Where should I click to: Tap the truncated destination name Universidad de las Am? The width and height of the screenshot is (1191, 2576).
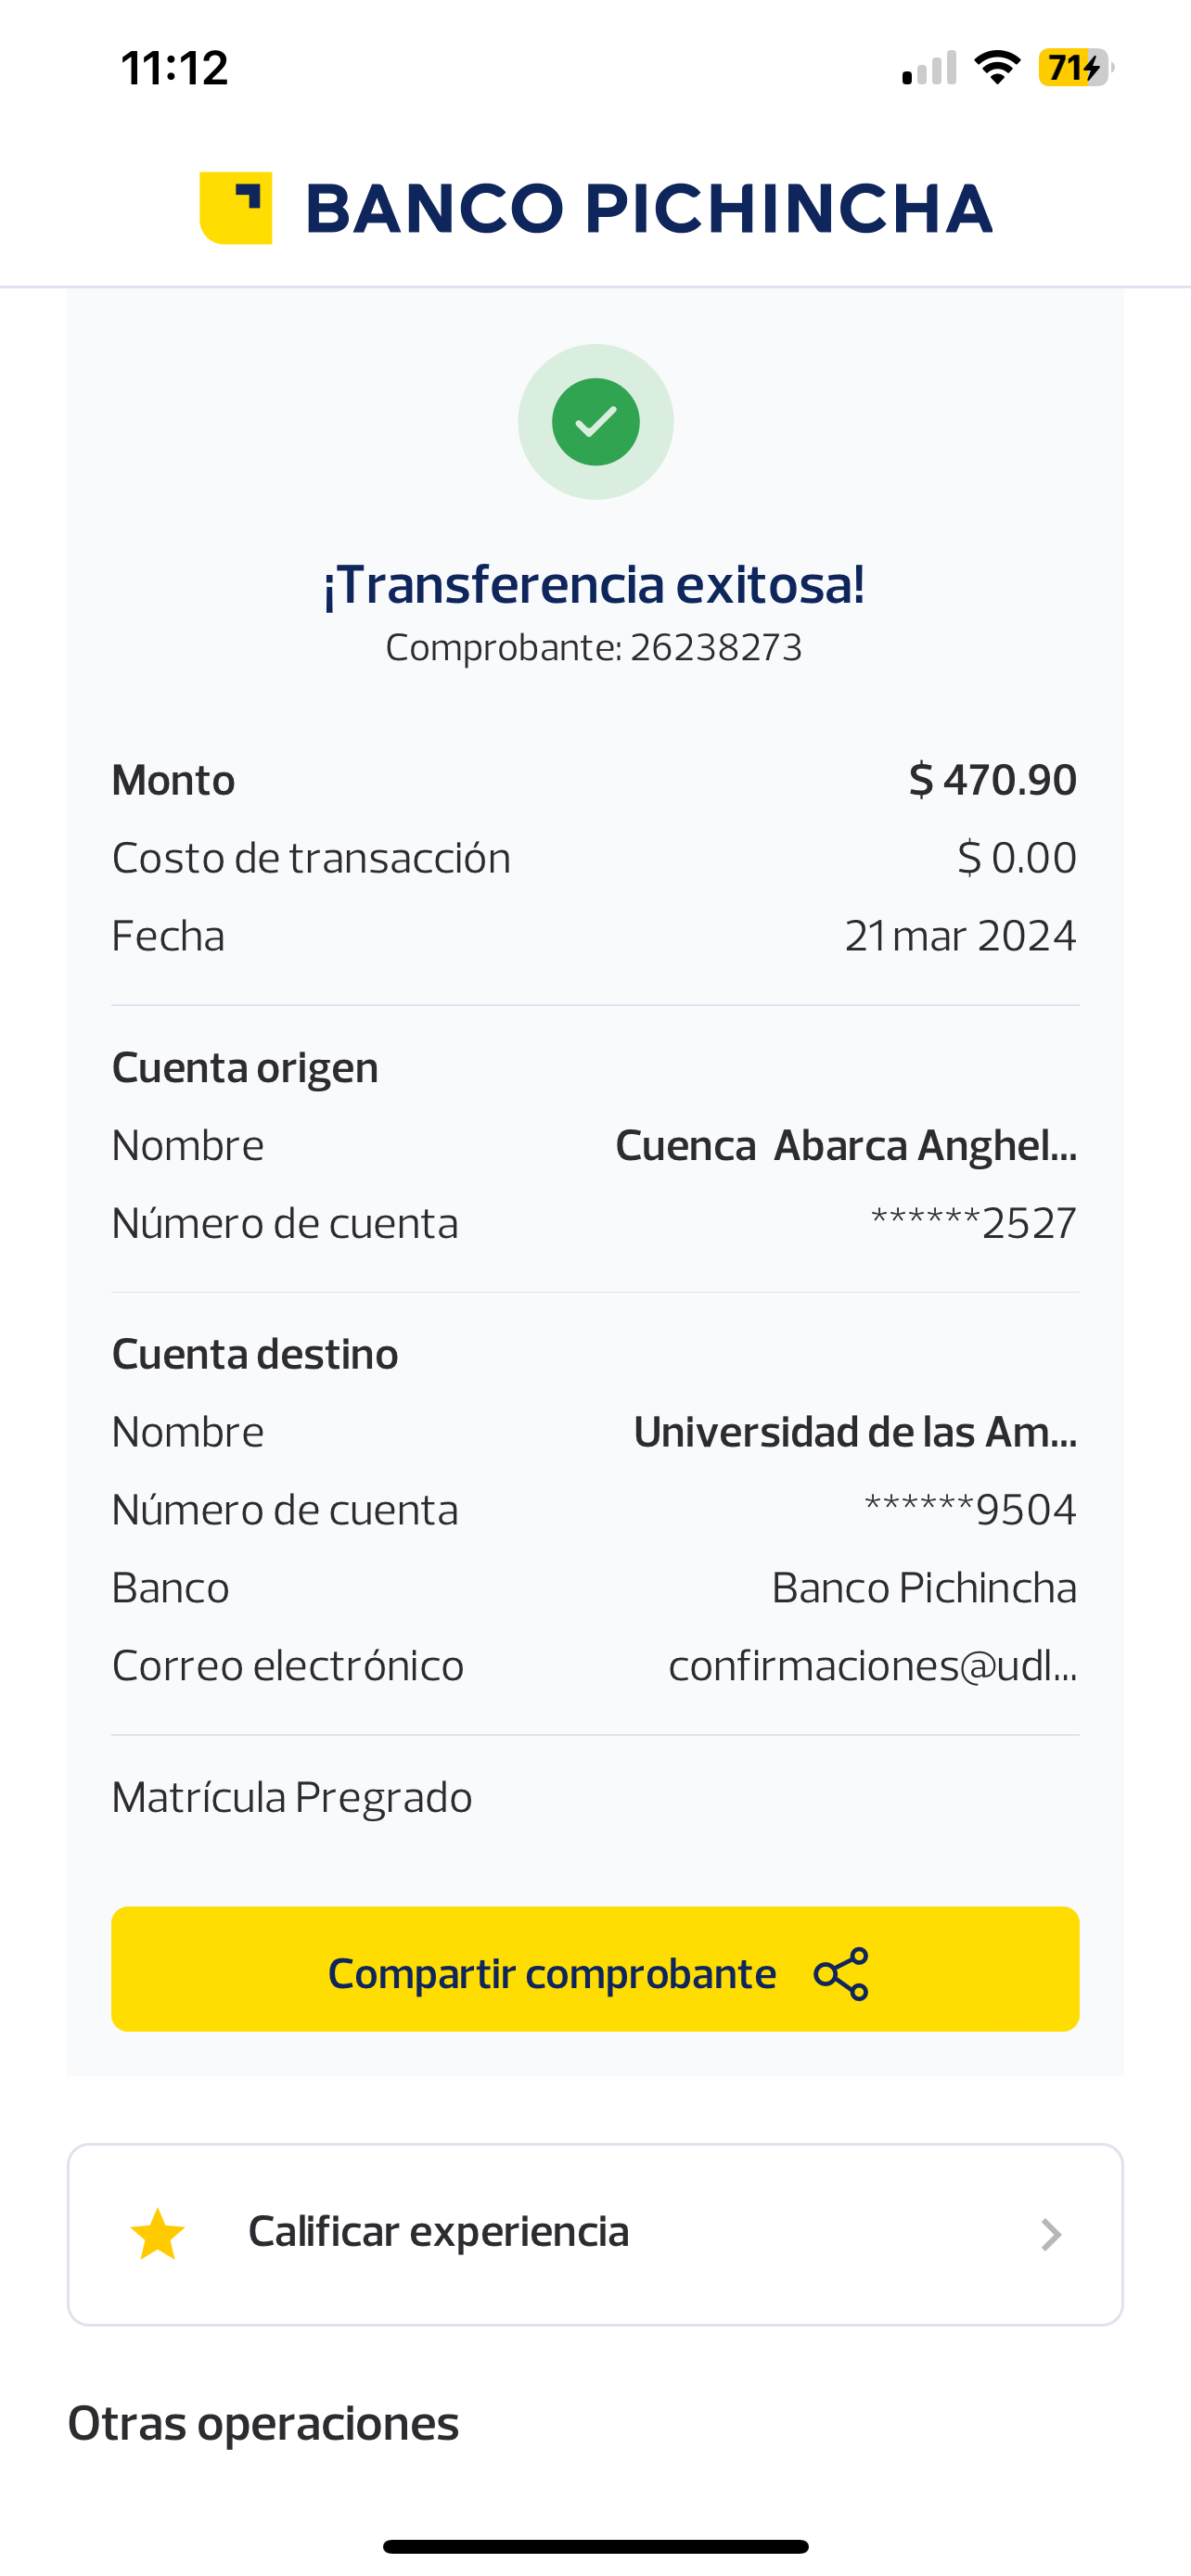point(855,1432)
